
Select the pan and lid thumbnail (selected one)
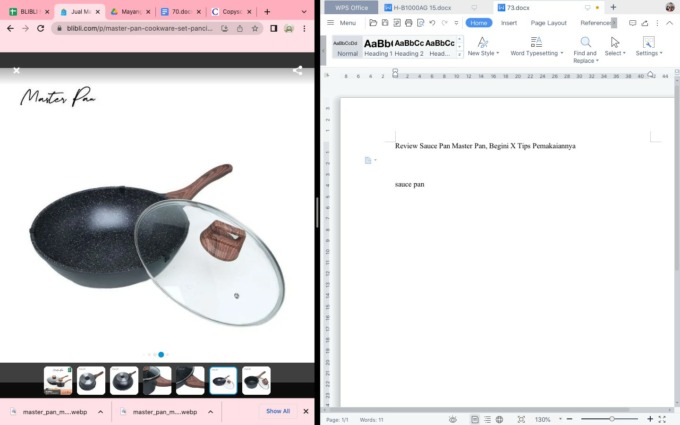(223, 380)
